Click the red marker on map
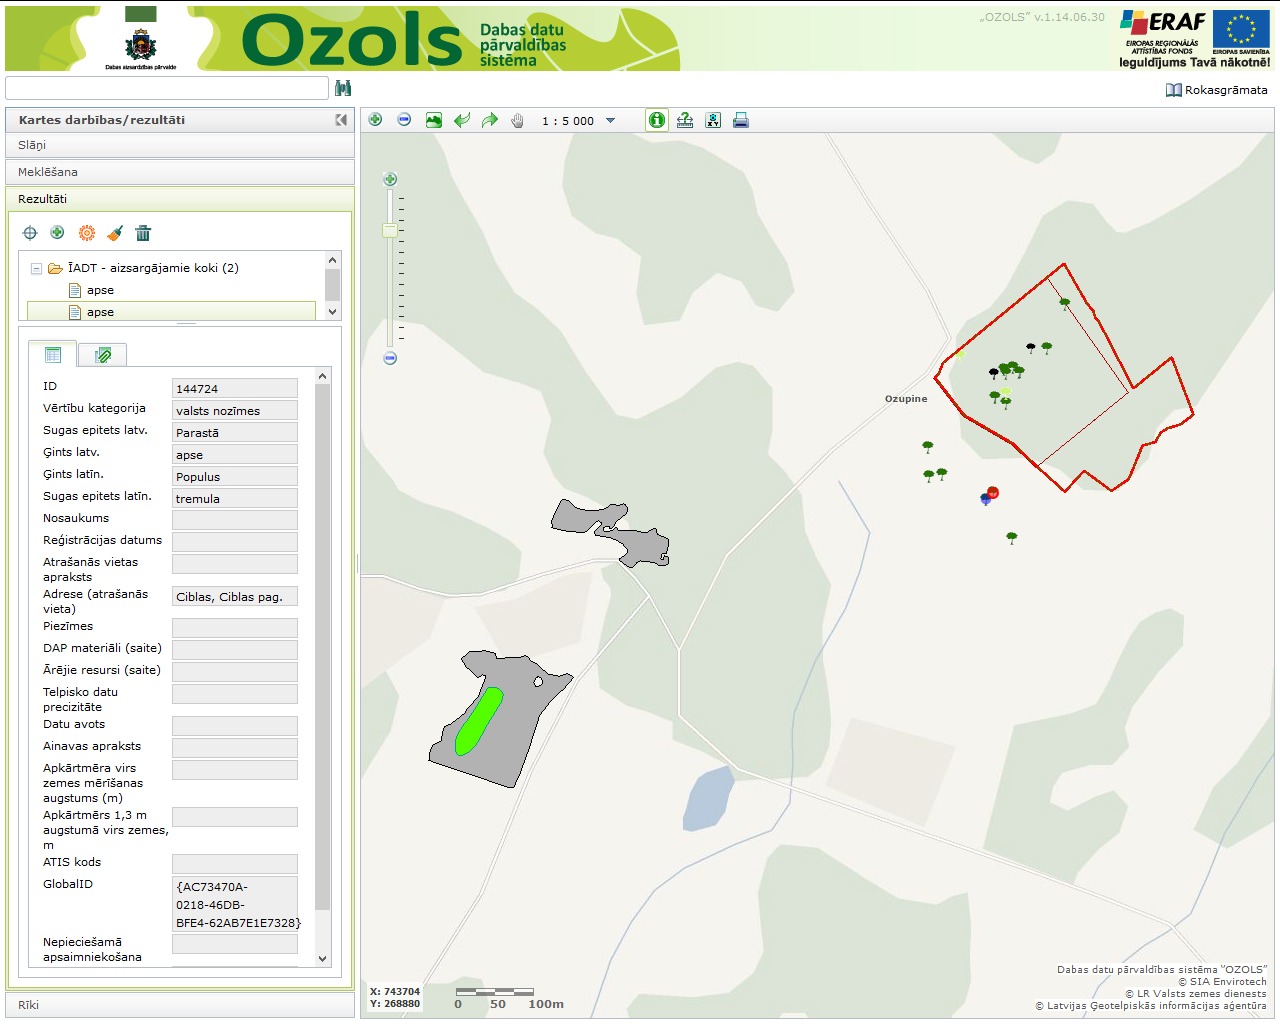 click(993, 492)
